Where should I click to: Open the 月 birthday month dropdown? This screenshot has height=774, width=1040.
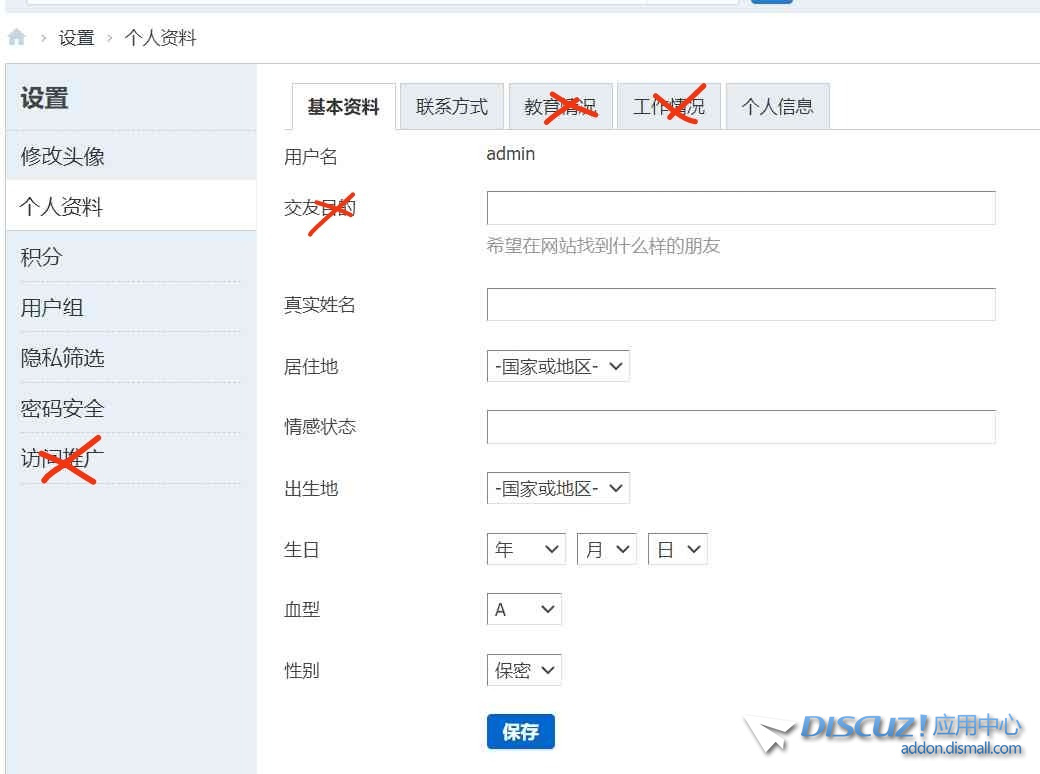click(606, 550)
